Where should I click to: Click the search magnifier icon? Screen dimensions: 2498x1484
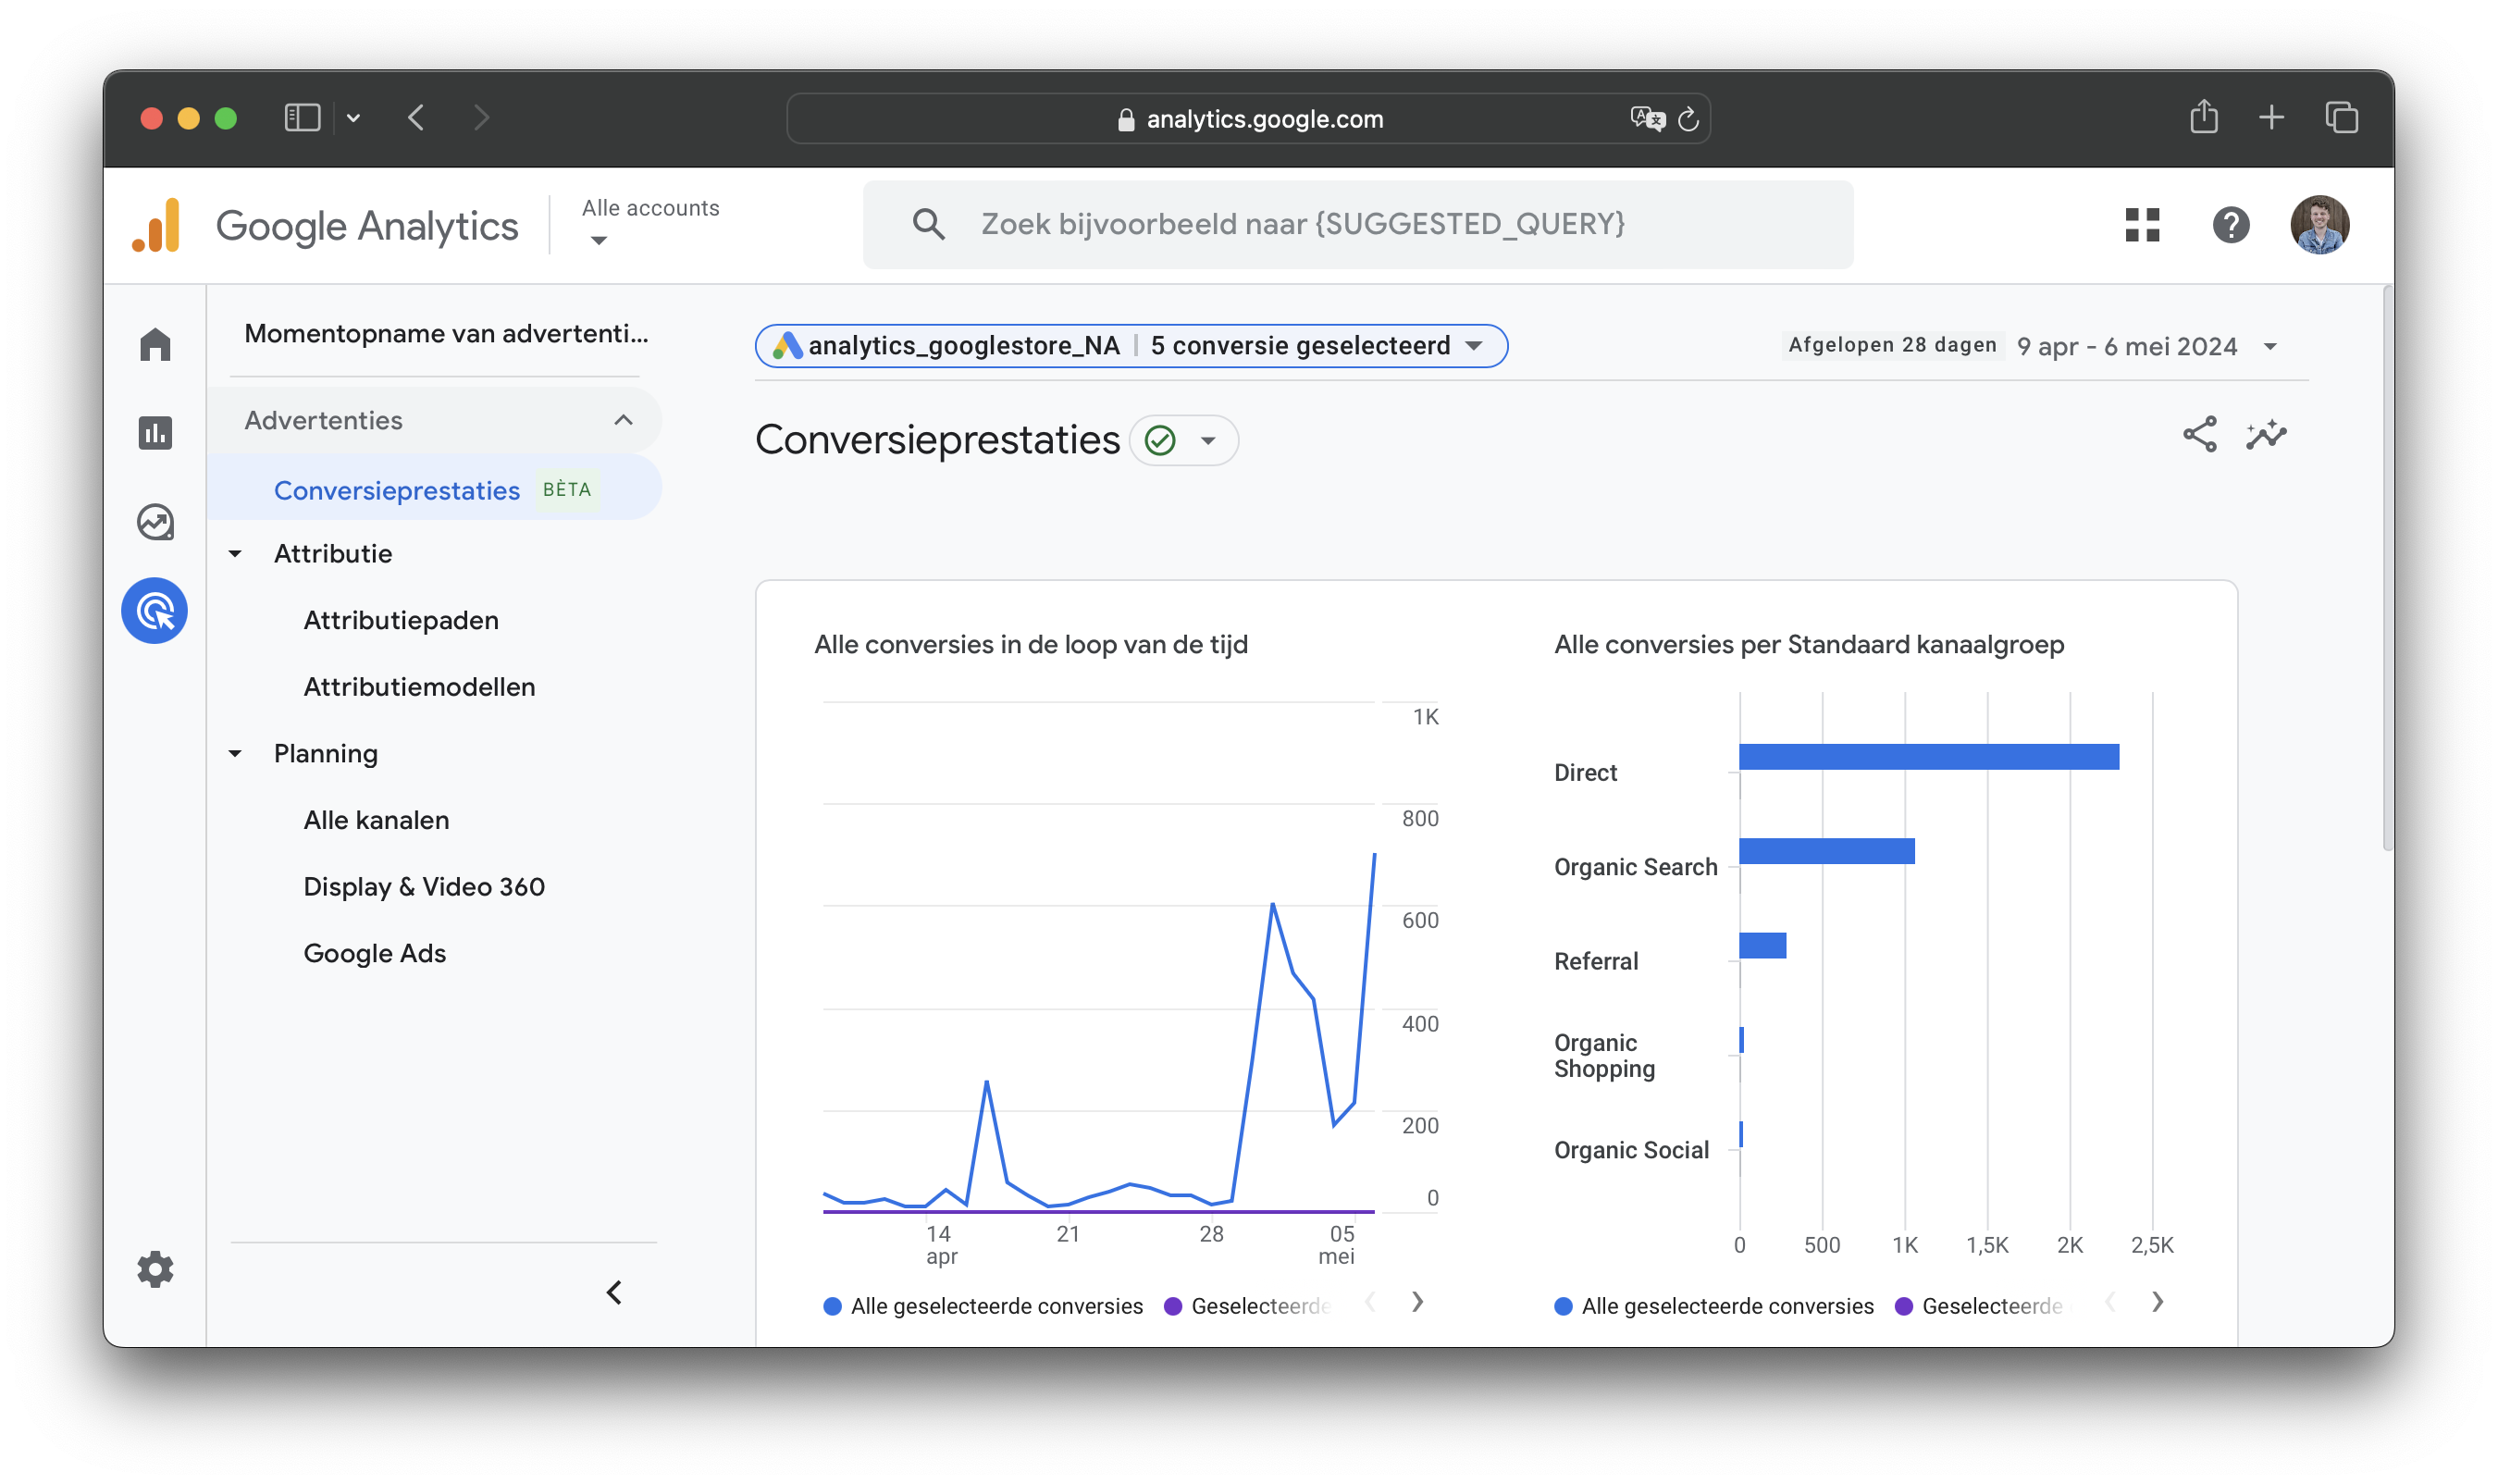tap(928, 224)
